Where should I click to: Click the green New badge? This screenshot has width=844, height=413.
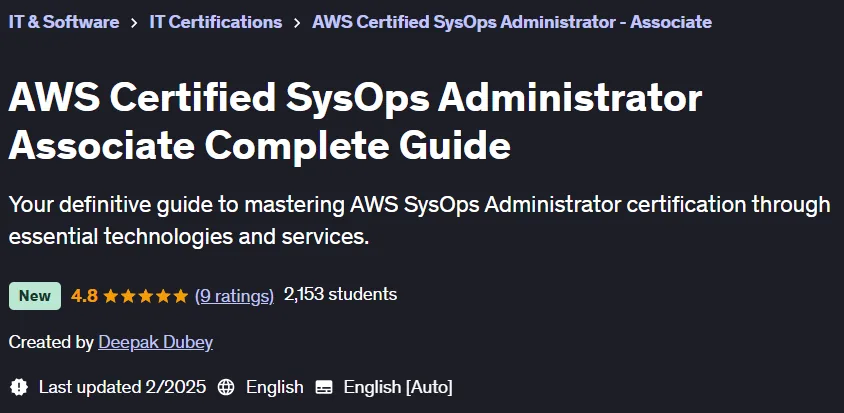(35, 296)
